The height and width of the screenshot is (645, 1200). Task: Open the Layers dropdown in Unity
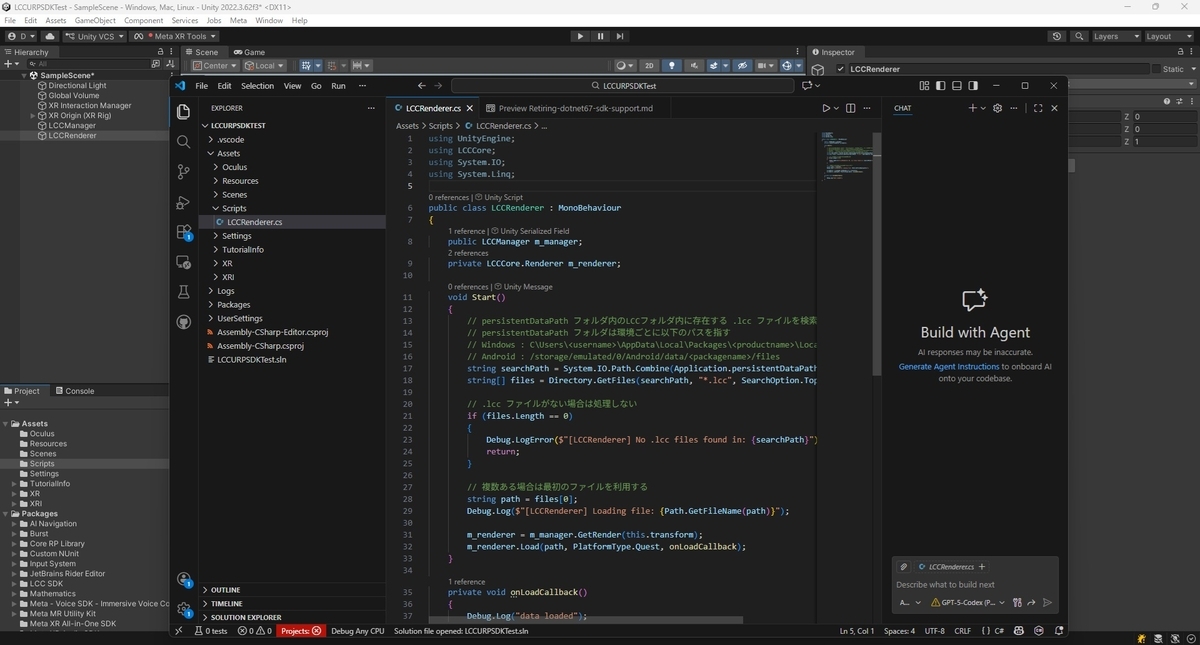(1115, 36)
